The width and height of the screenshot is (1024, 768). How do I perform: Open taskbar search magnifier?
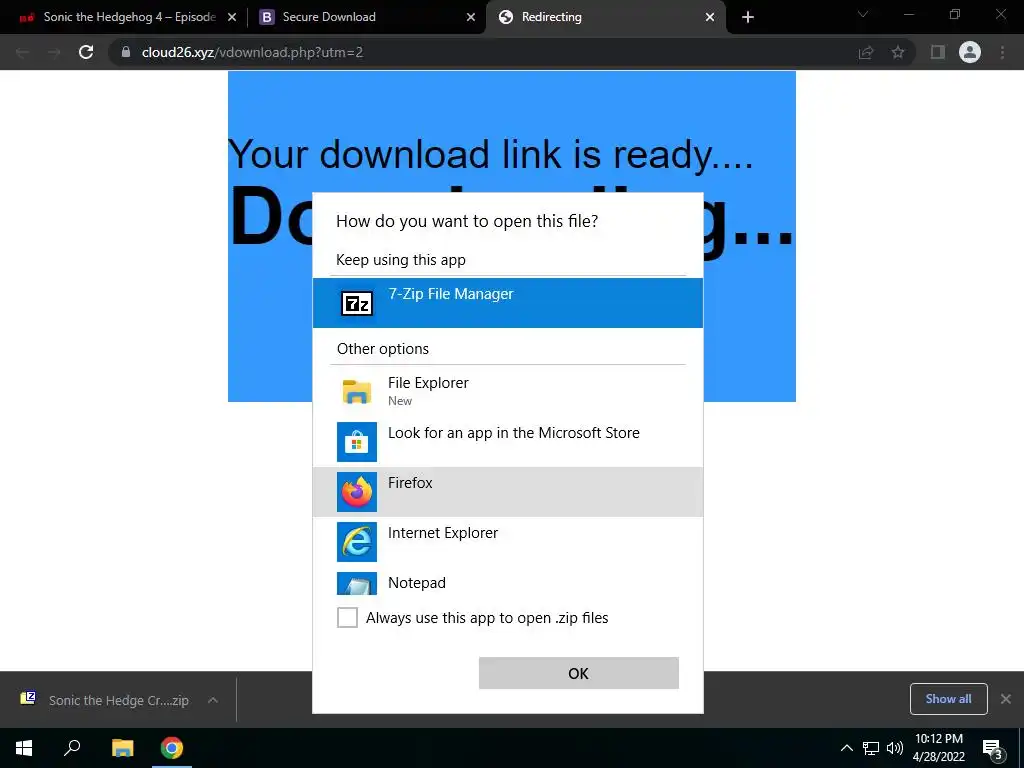[72, 748]
